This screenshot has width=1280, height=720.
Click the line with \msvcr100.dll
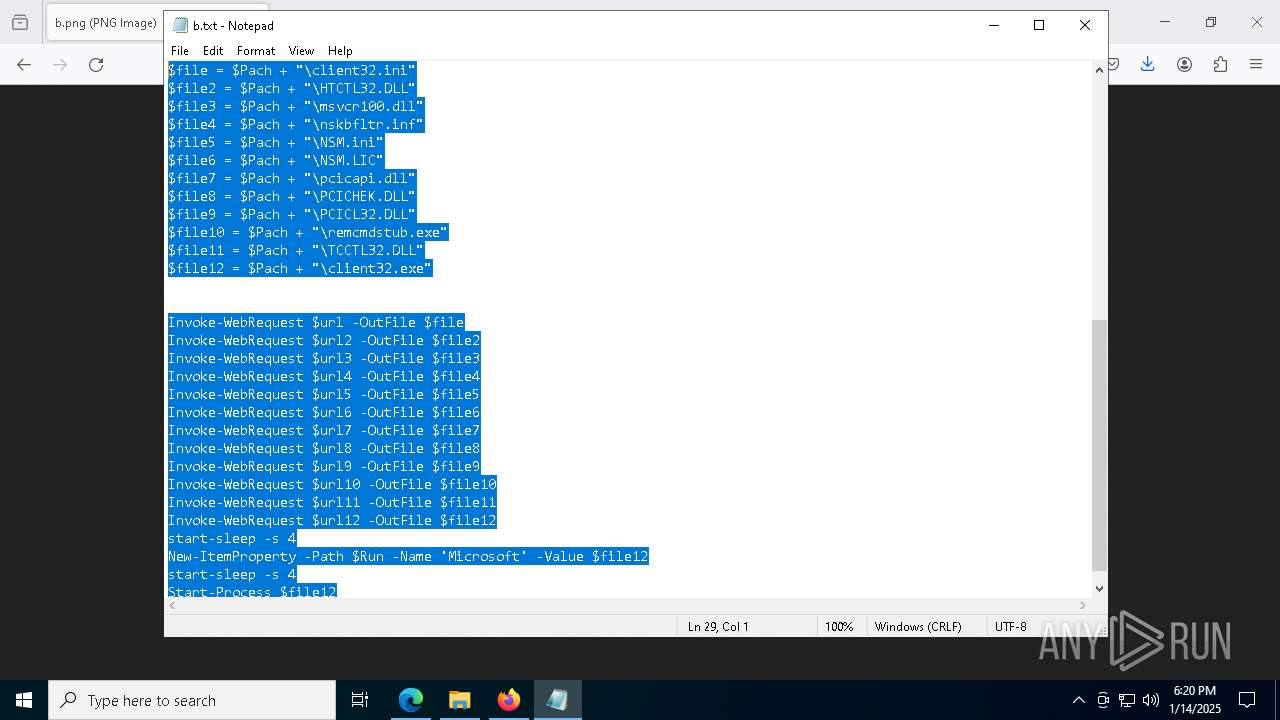tap(296, 106)
